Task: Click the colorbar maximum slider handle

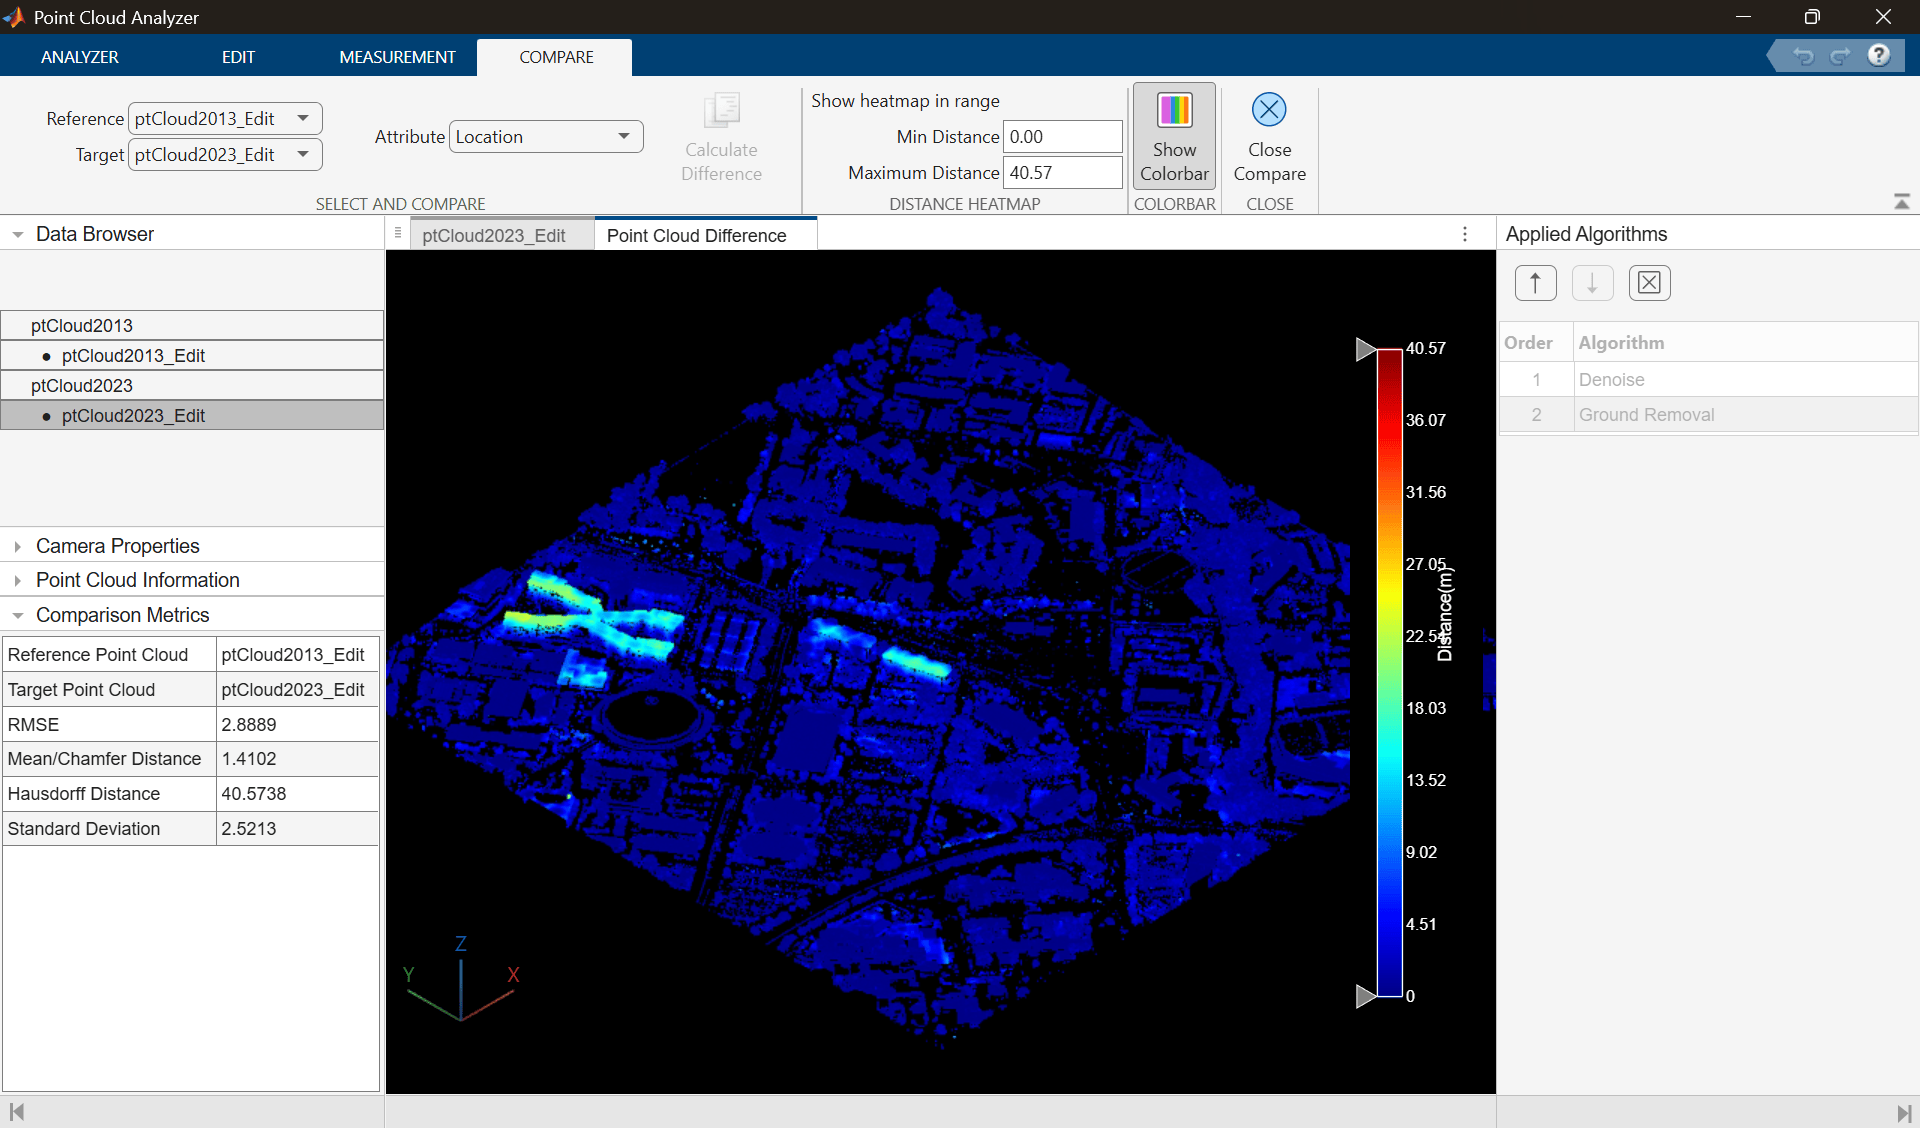Action: 1365,349
